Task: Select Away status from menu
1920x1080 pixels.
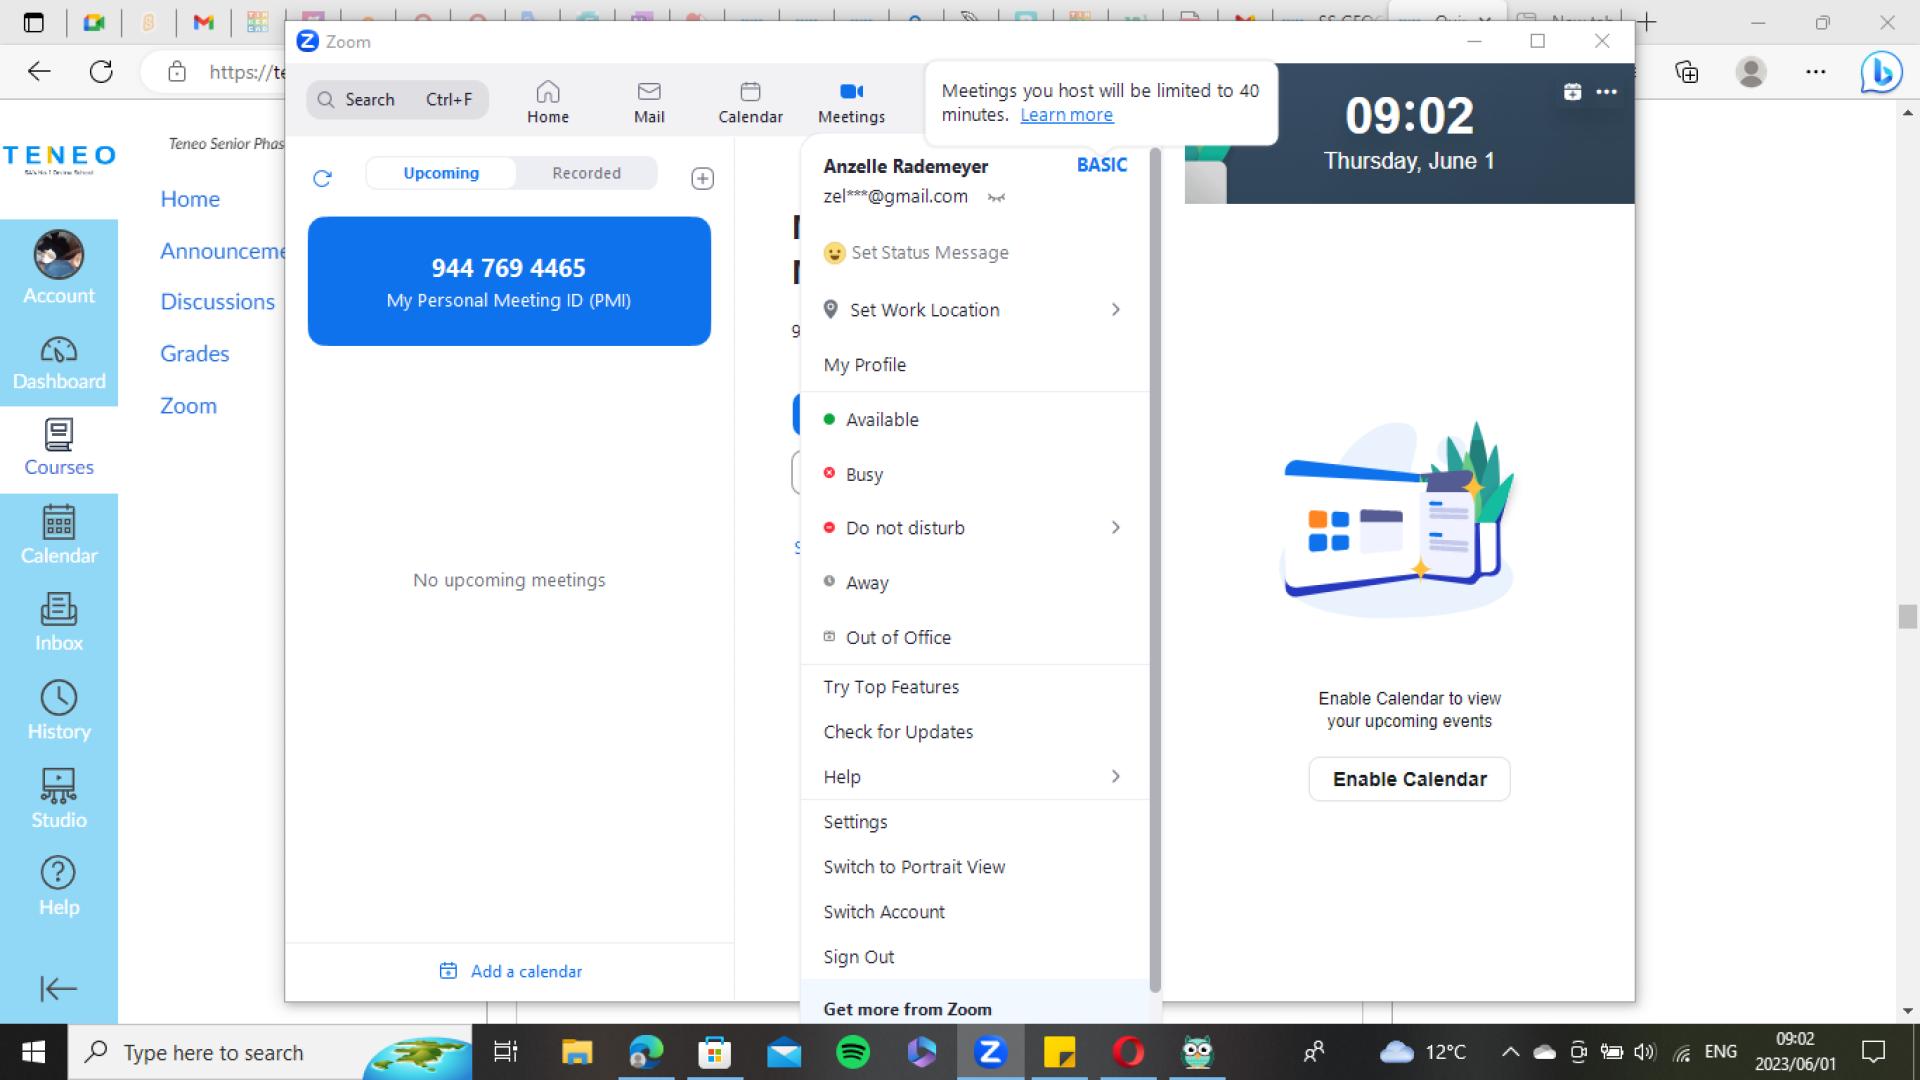Action: 866,582
